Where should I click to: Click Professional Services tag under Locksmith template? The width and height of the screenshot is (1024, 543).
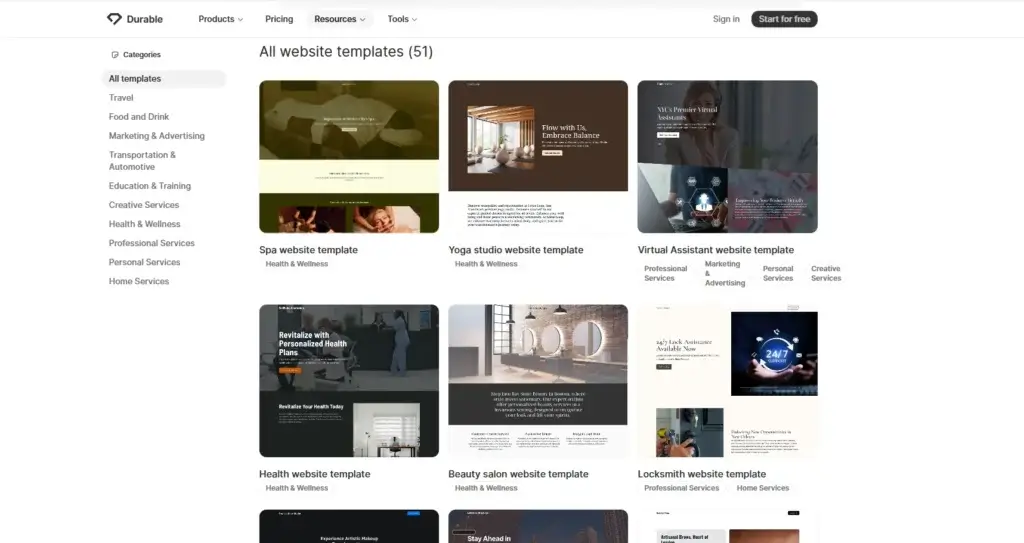681,488
